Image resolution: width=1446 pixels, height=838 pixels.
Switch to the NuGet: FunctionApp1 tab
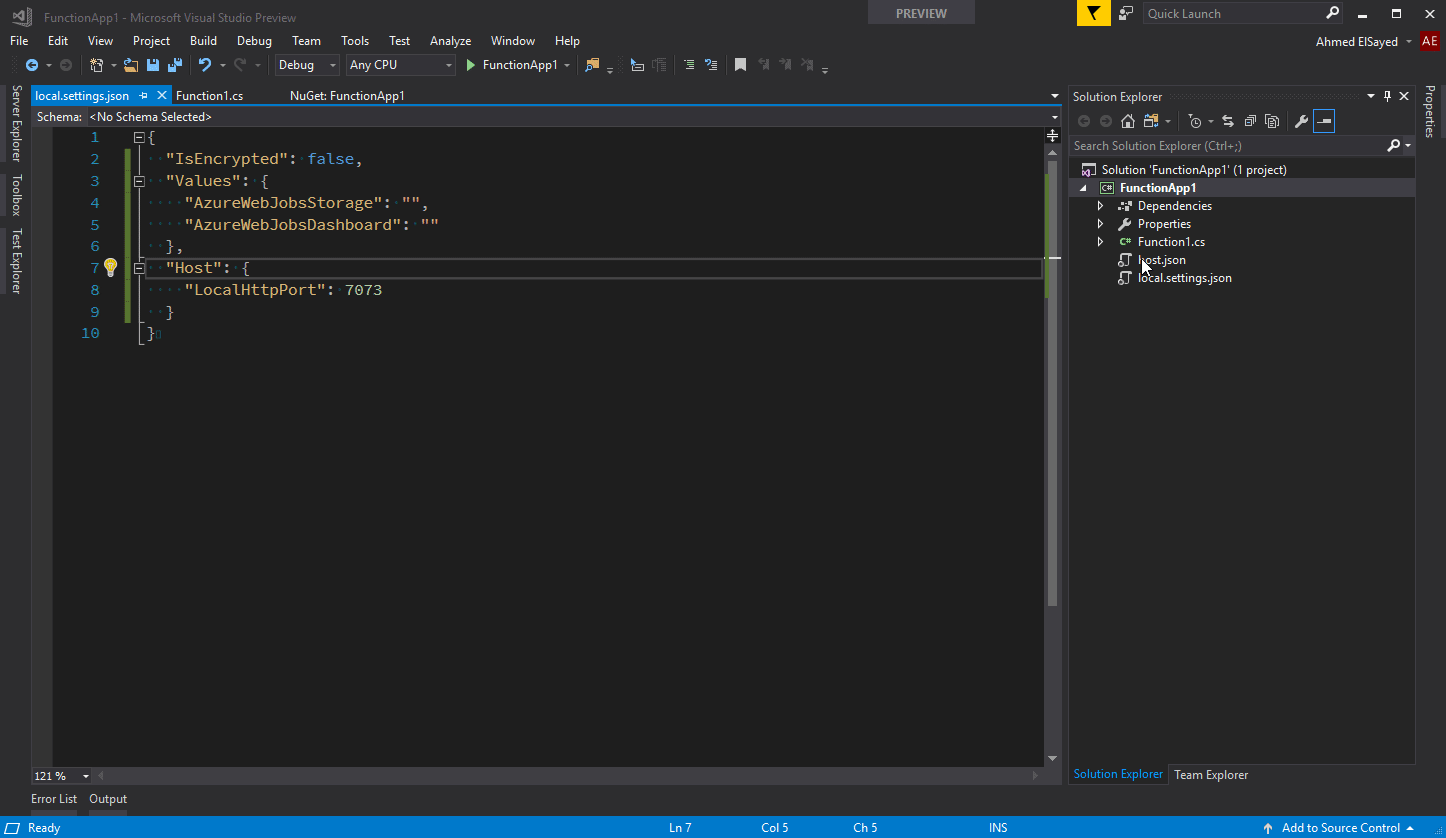[x=347, y=96]
